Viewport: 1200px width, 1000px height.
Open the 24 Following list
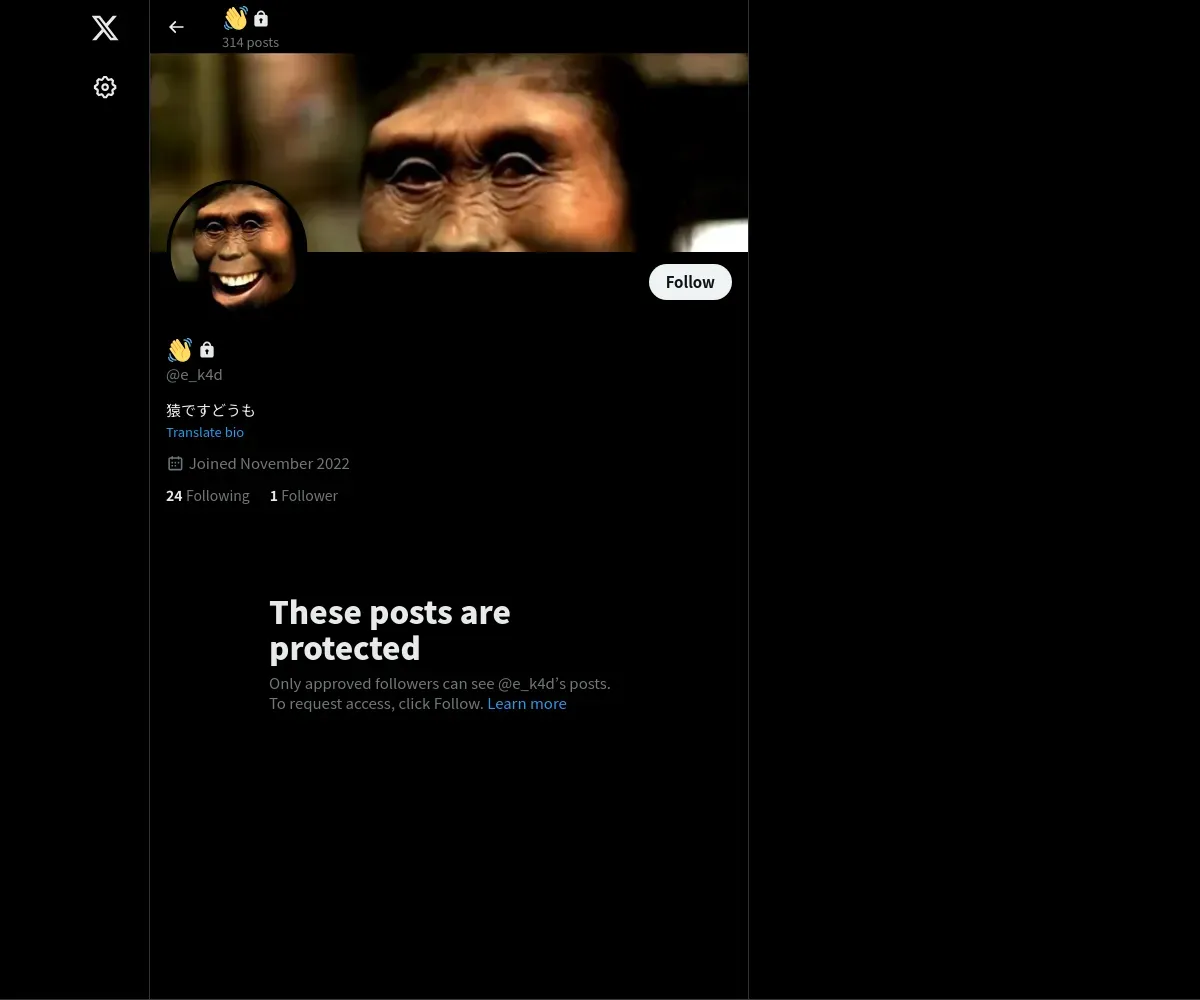[208, 495]
